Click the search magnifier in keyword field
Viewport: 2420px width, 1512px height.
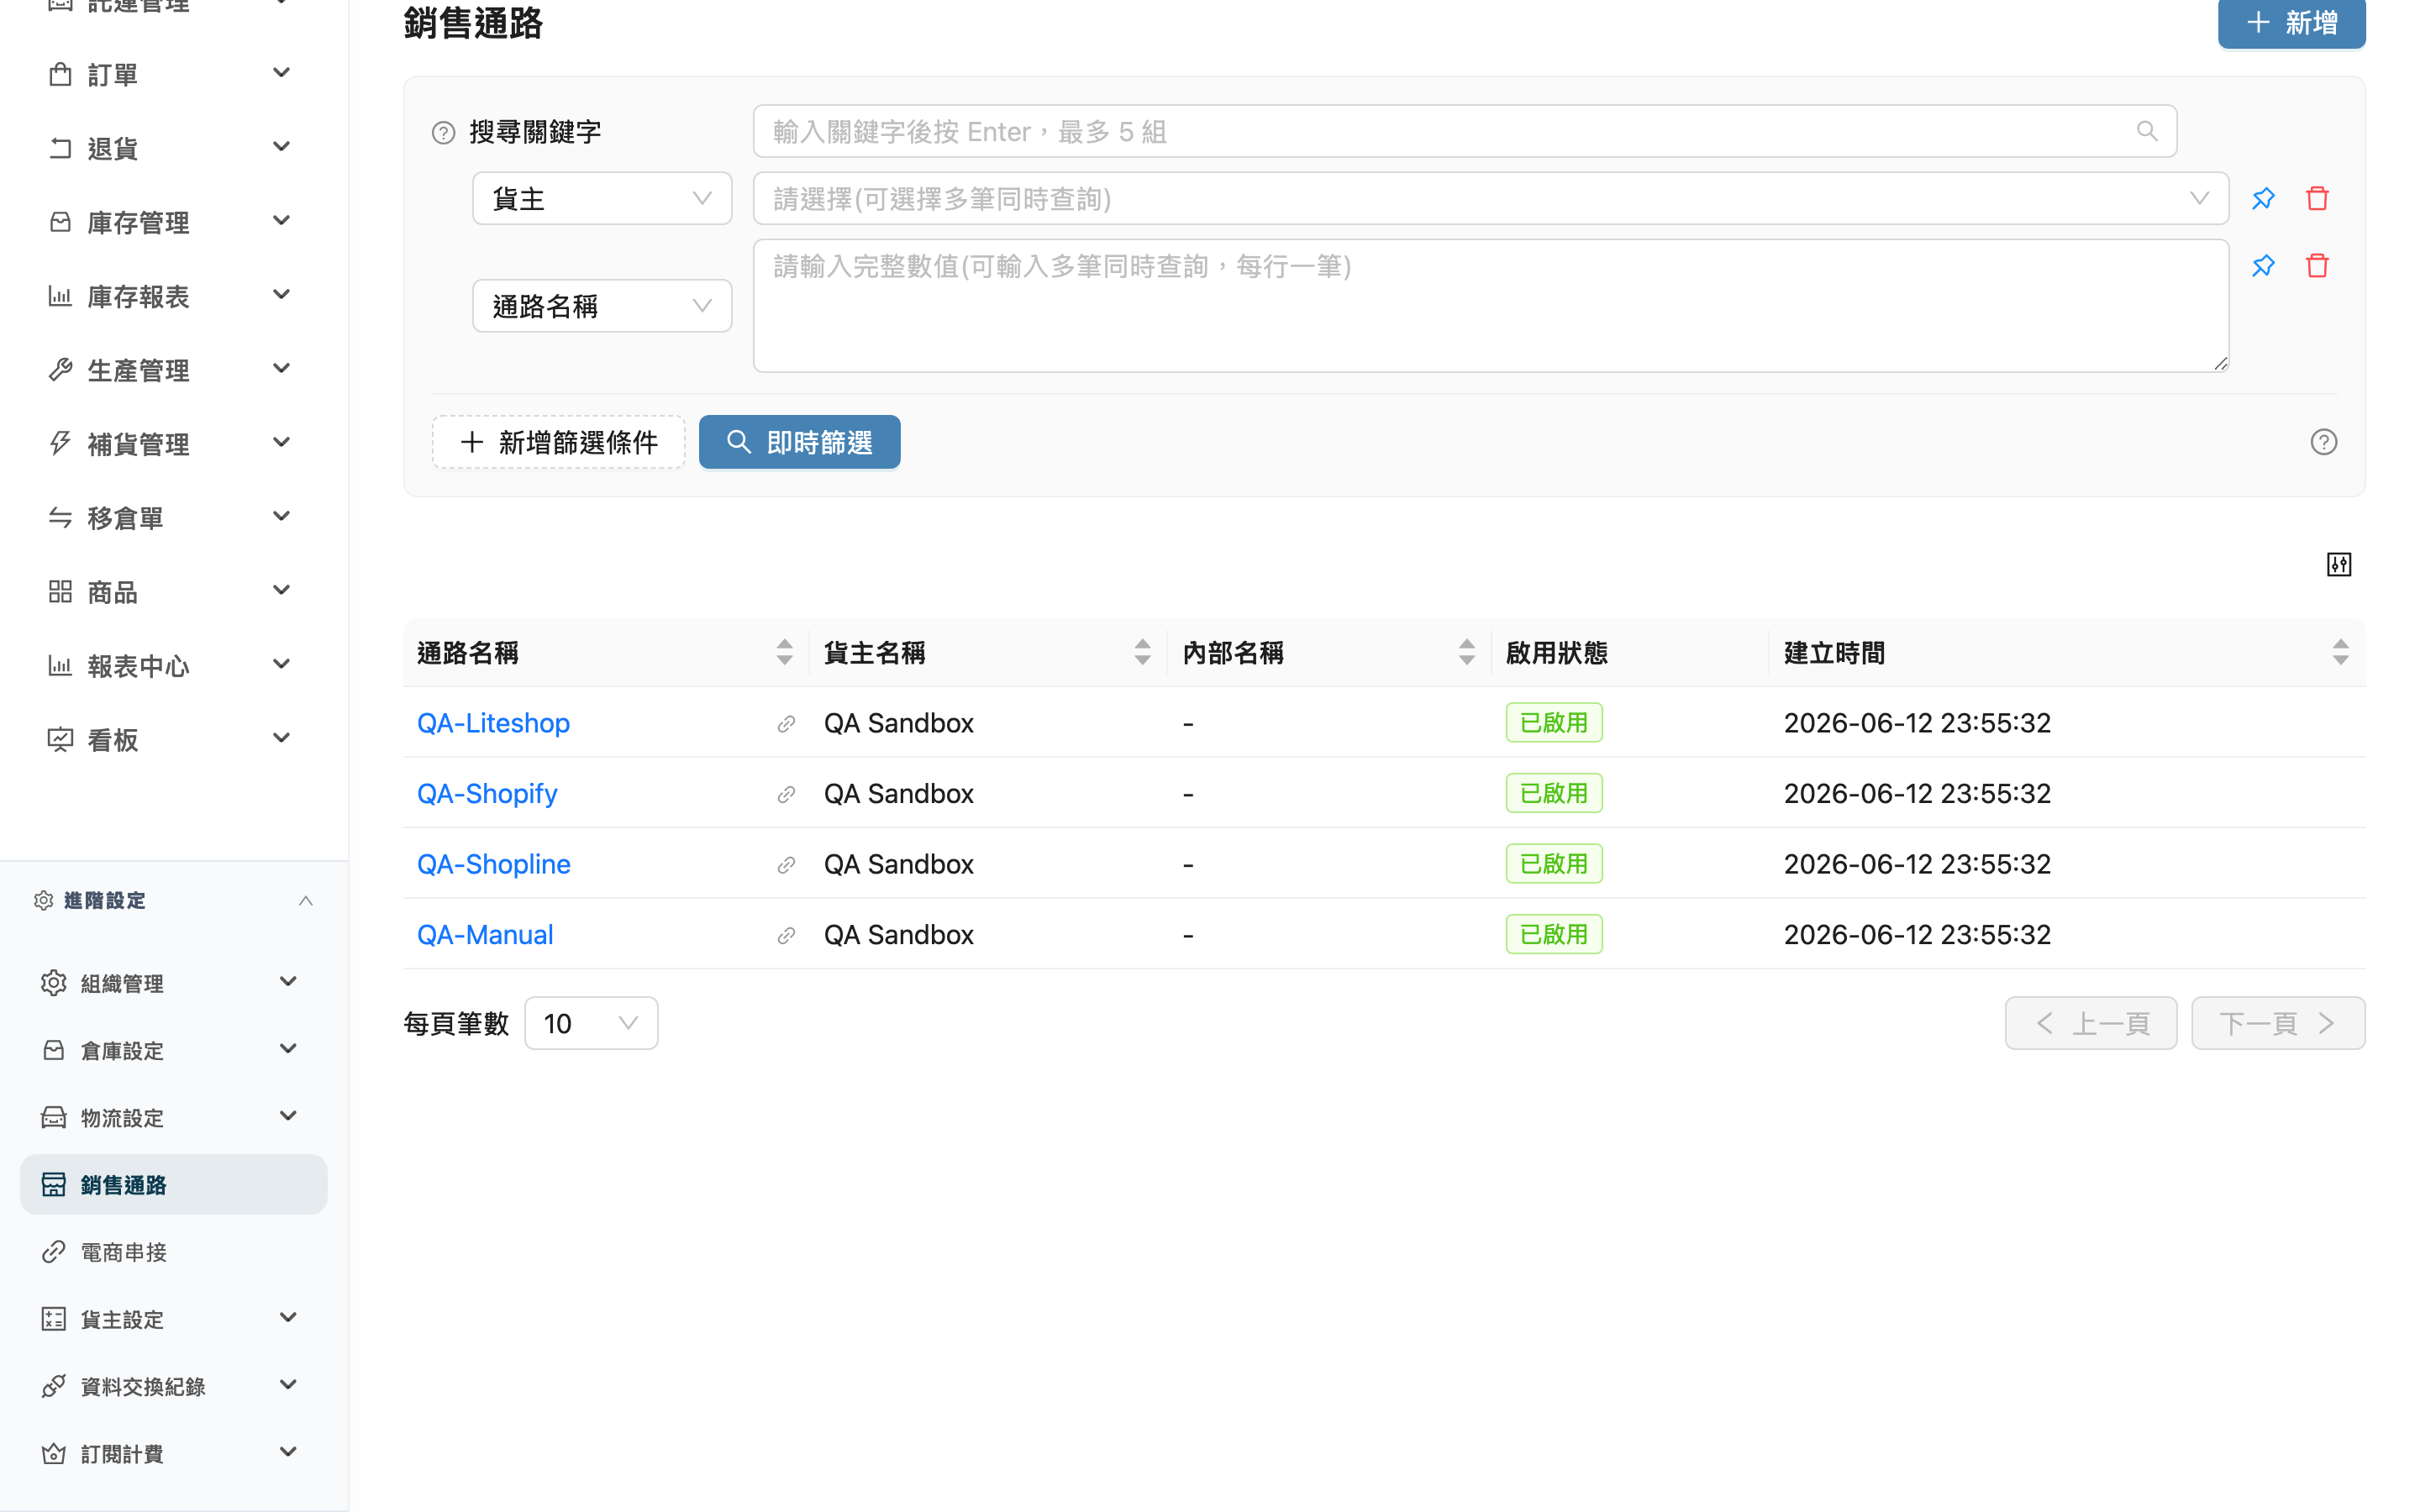pos(2147,131)
